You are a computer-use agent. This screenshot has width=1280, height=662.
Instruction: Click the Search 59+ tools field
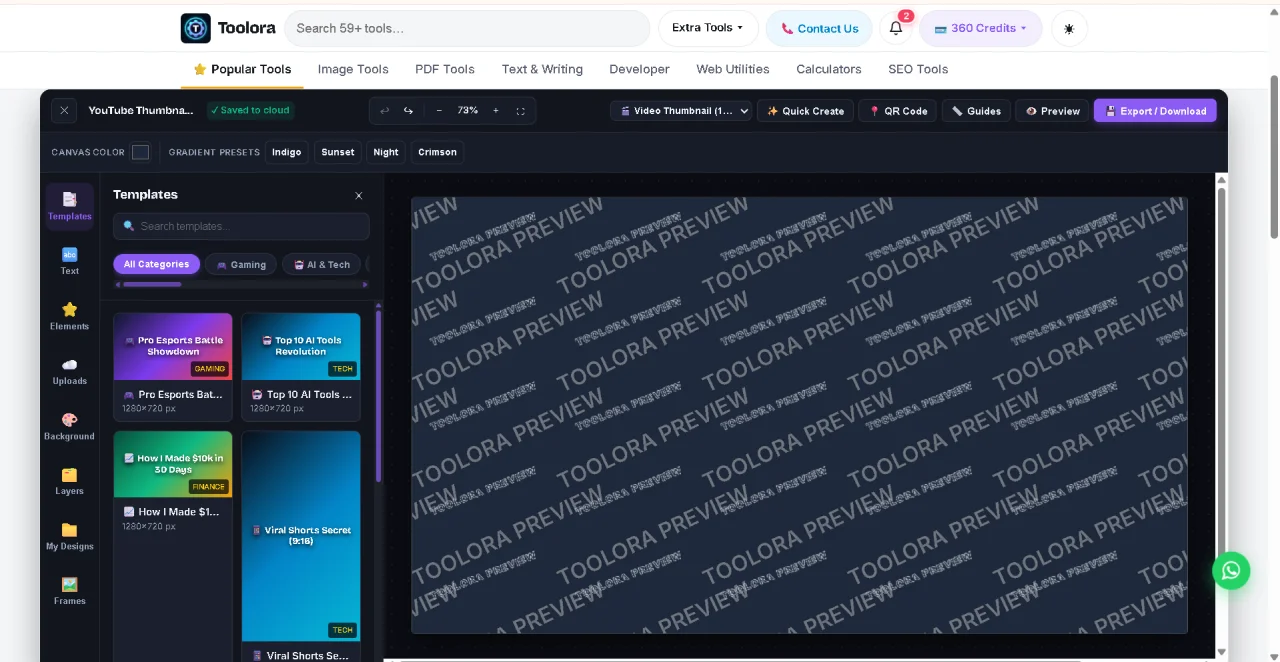tap(467, 28)
